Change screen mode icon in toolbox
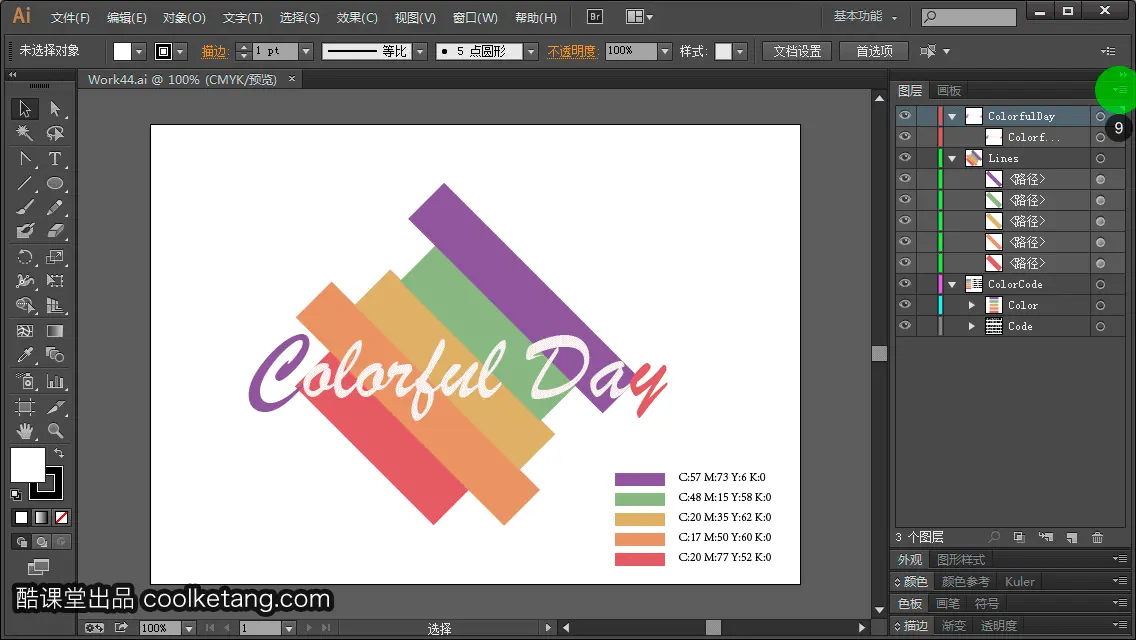Image resolution: width=1136 pixels, height=640 pixels. point(38,567)
